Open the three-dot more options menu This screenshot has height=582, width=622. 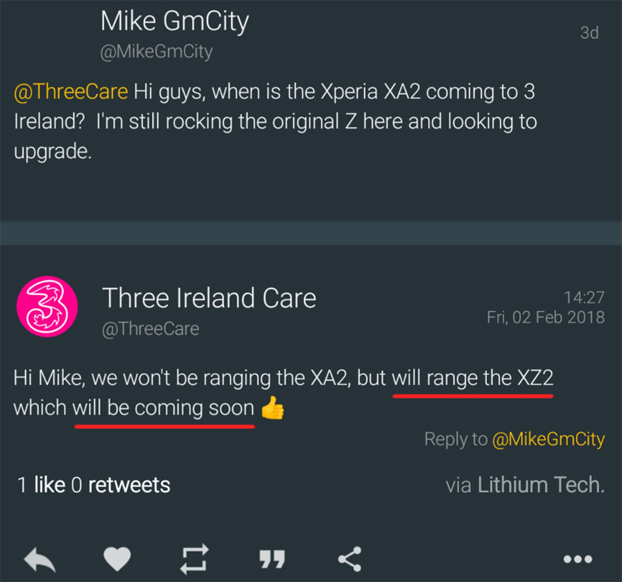[582, 559]
